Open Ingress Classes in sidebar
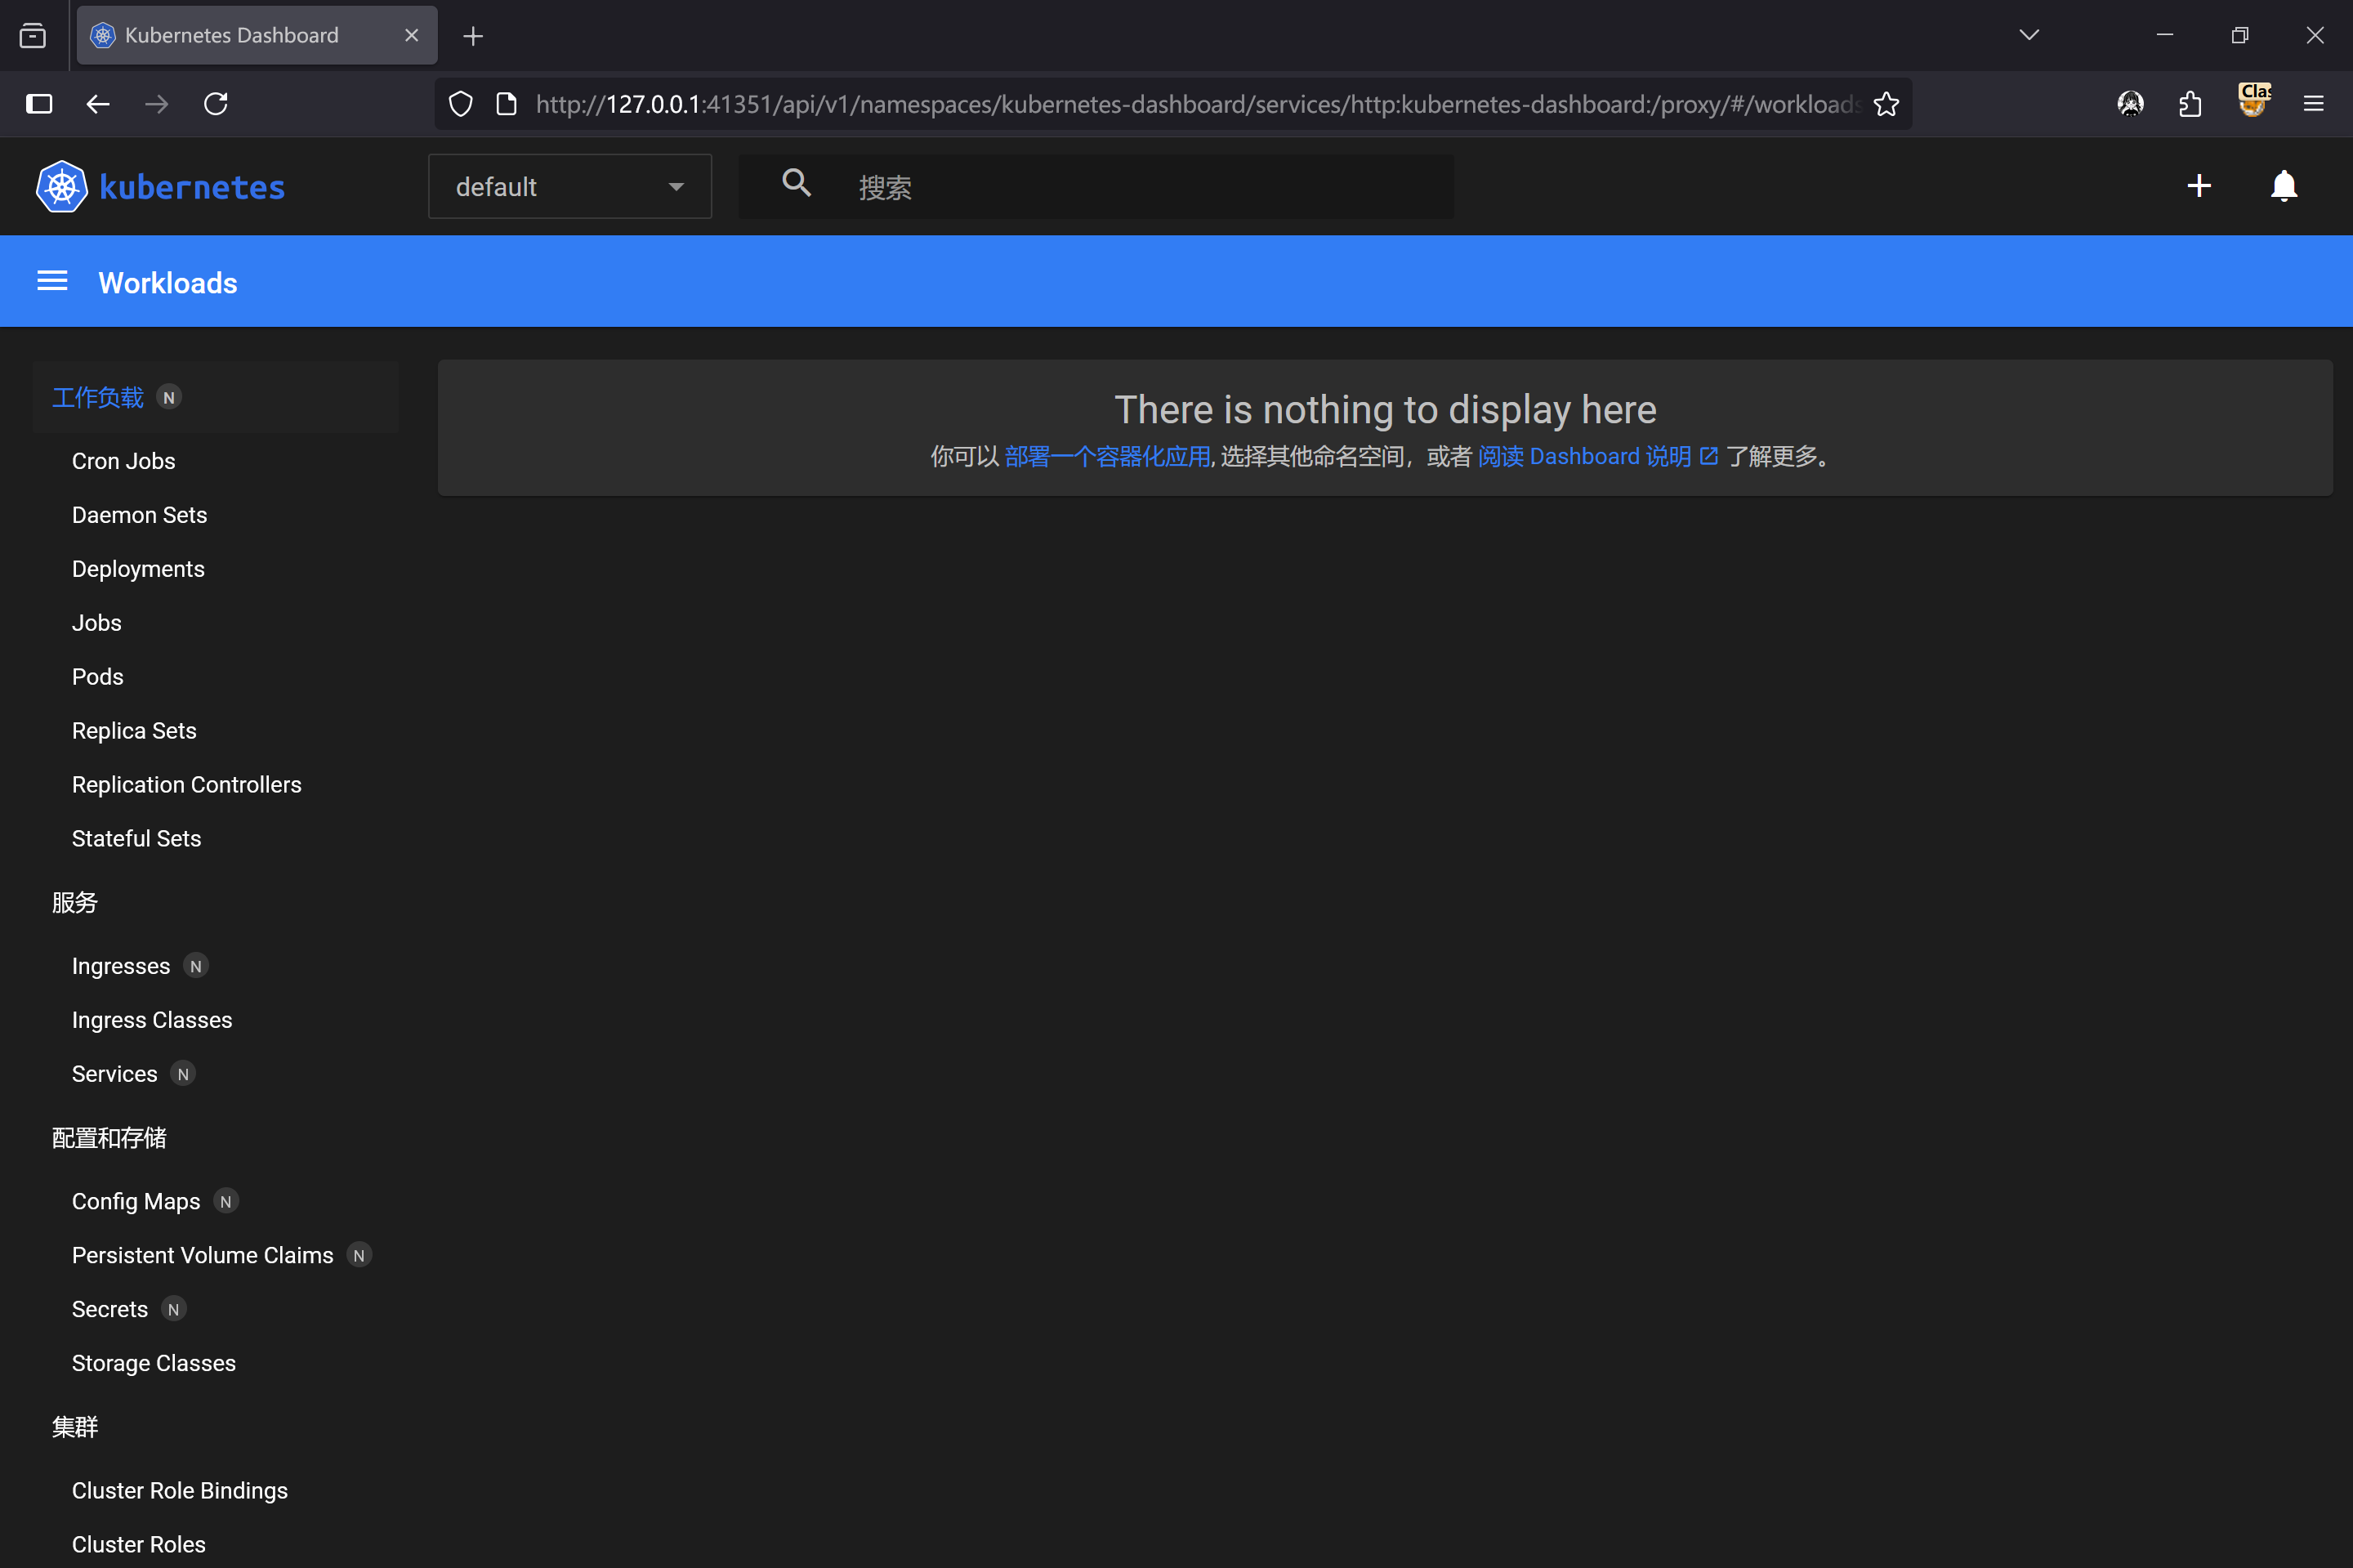 point(152,1020)
